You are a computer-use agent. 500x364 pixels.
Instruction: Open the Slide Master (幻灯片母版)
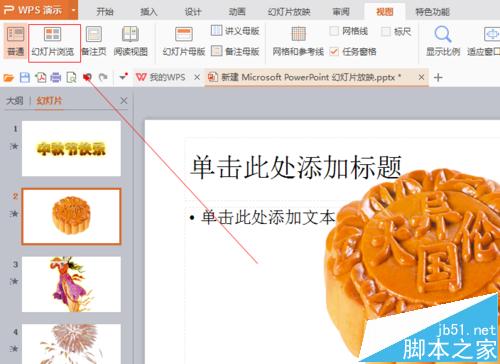pyautogui.click(x=184, y=42)
